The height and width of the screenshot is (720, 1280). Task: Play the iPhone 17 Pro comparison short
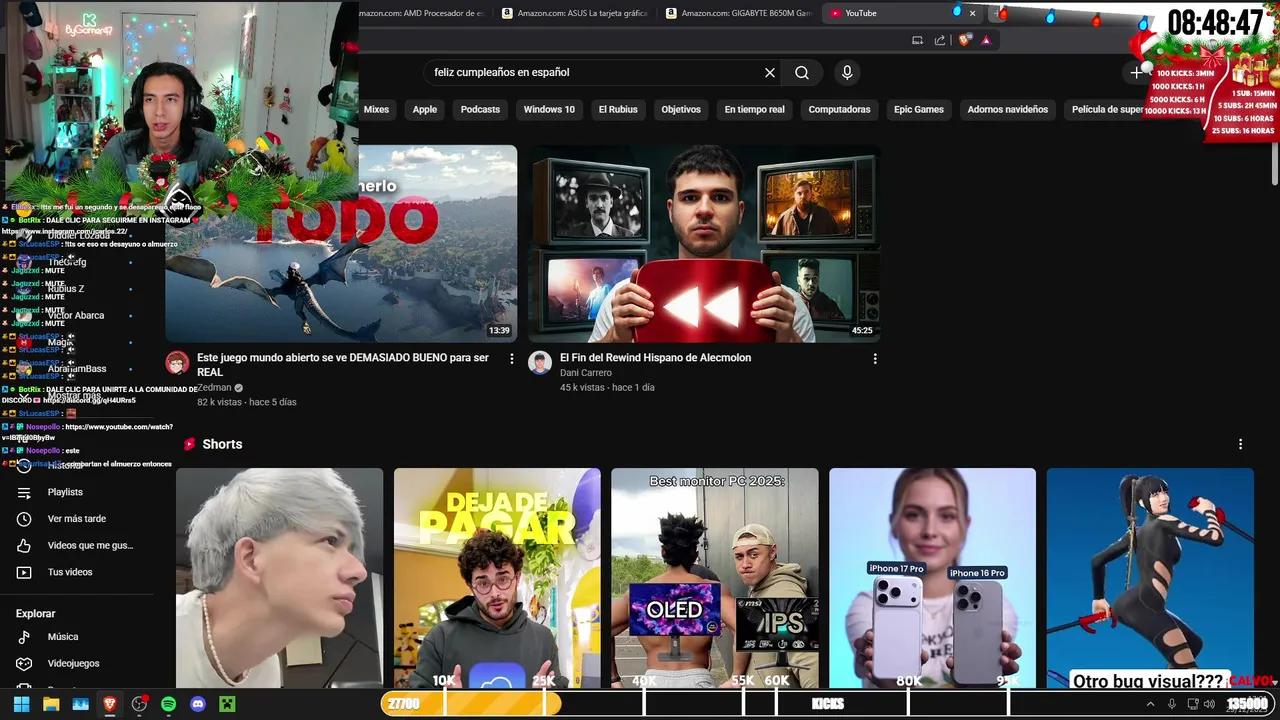click(932, 578)
